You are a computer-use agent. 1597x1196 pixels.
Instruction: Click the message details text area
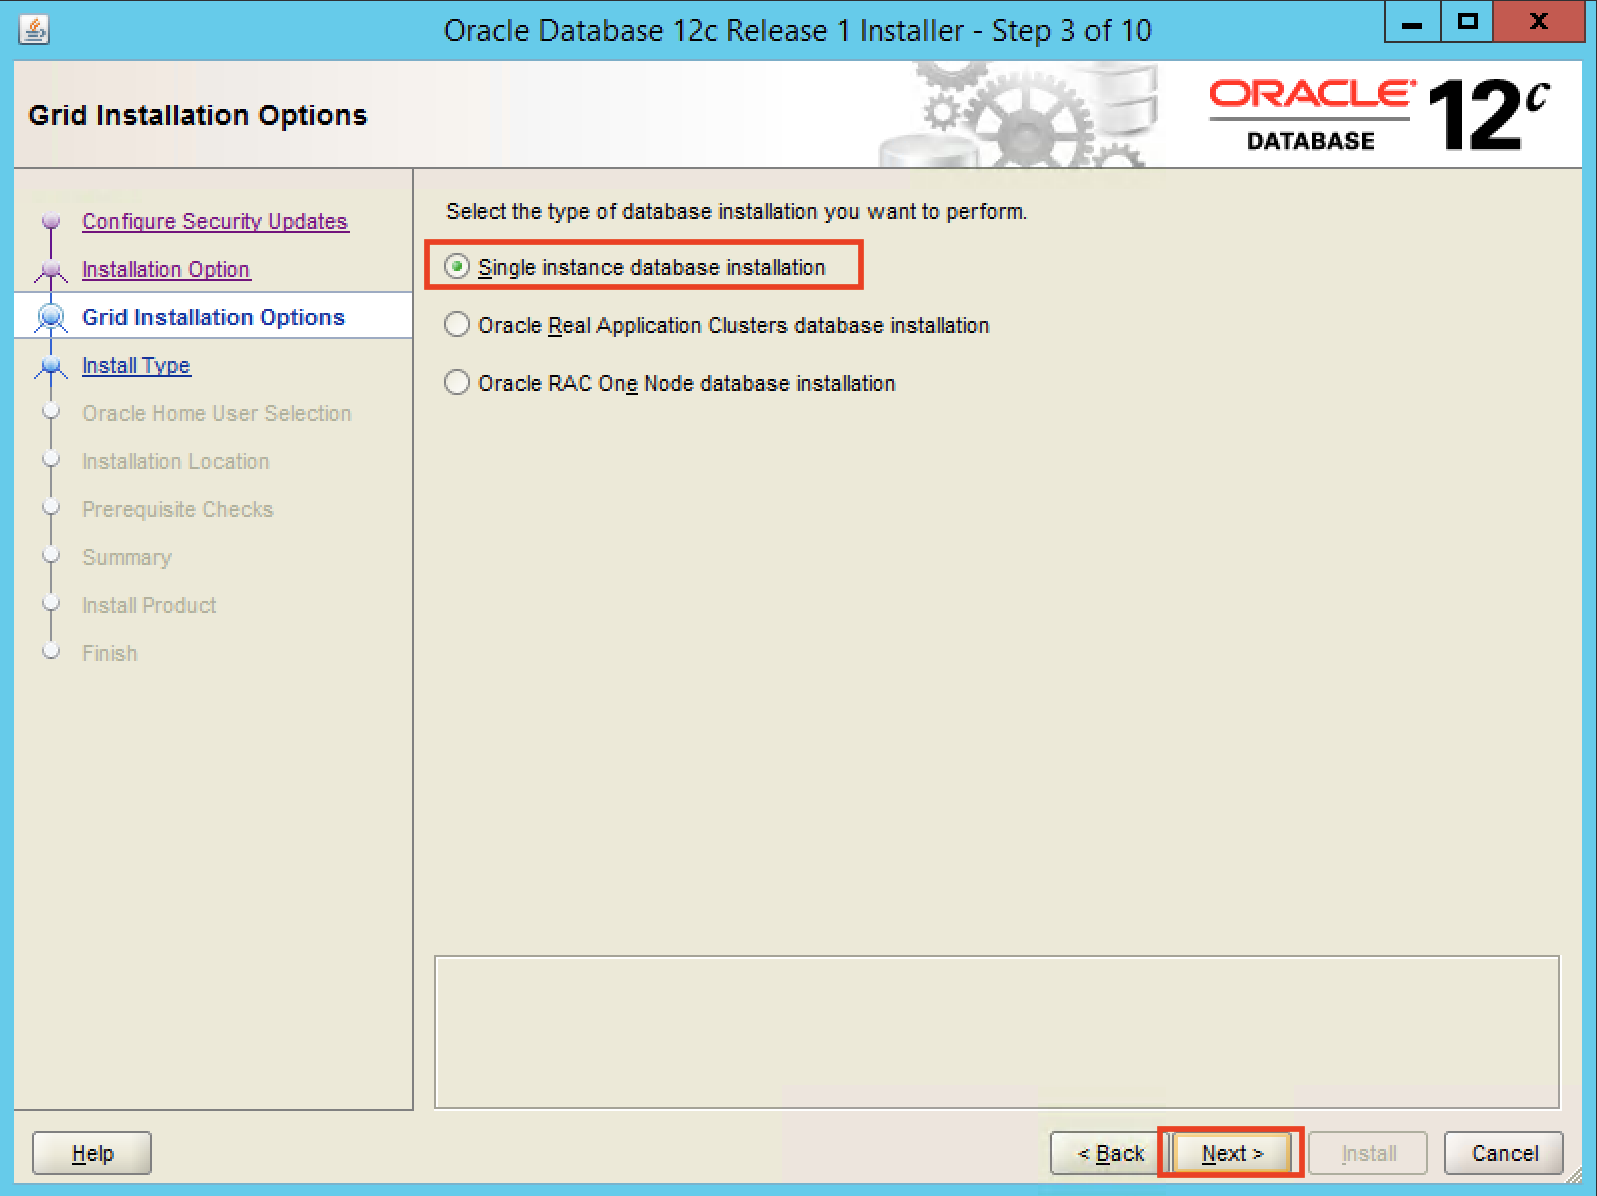tap(997, 1032)
